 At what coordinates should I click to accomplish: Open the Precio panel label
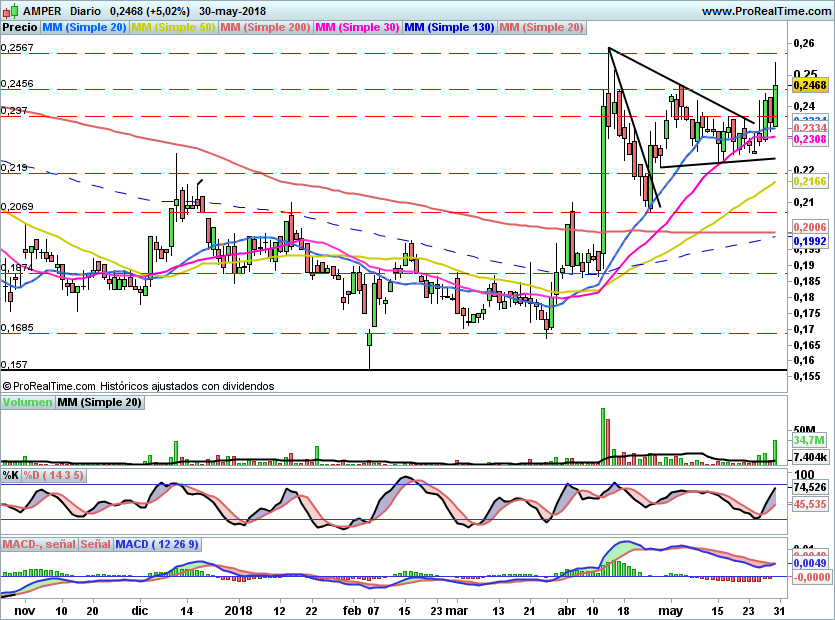click(19, 27)
